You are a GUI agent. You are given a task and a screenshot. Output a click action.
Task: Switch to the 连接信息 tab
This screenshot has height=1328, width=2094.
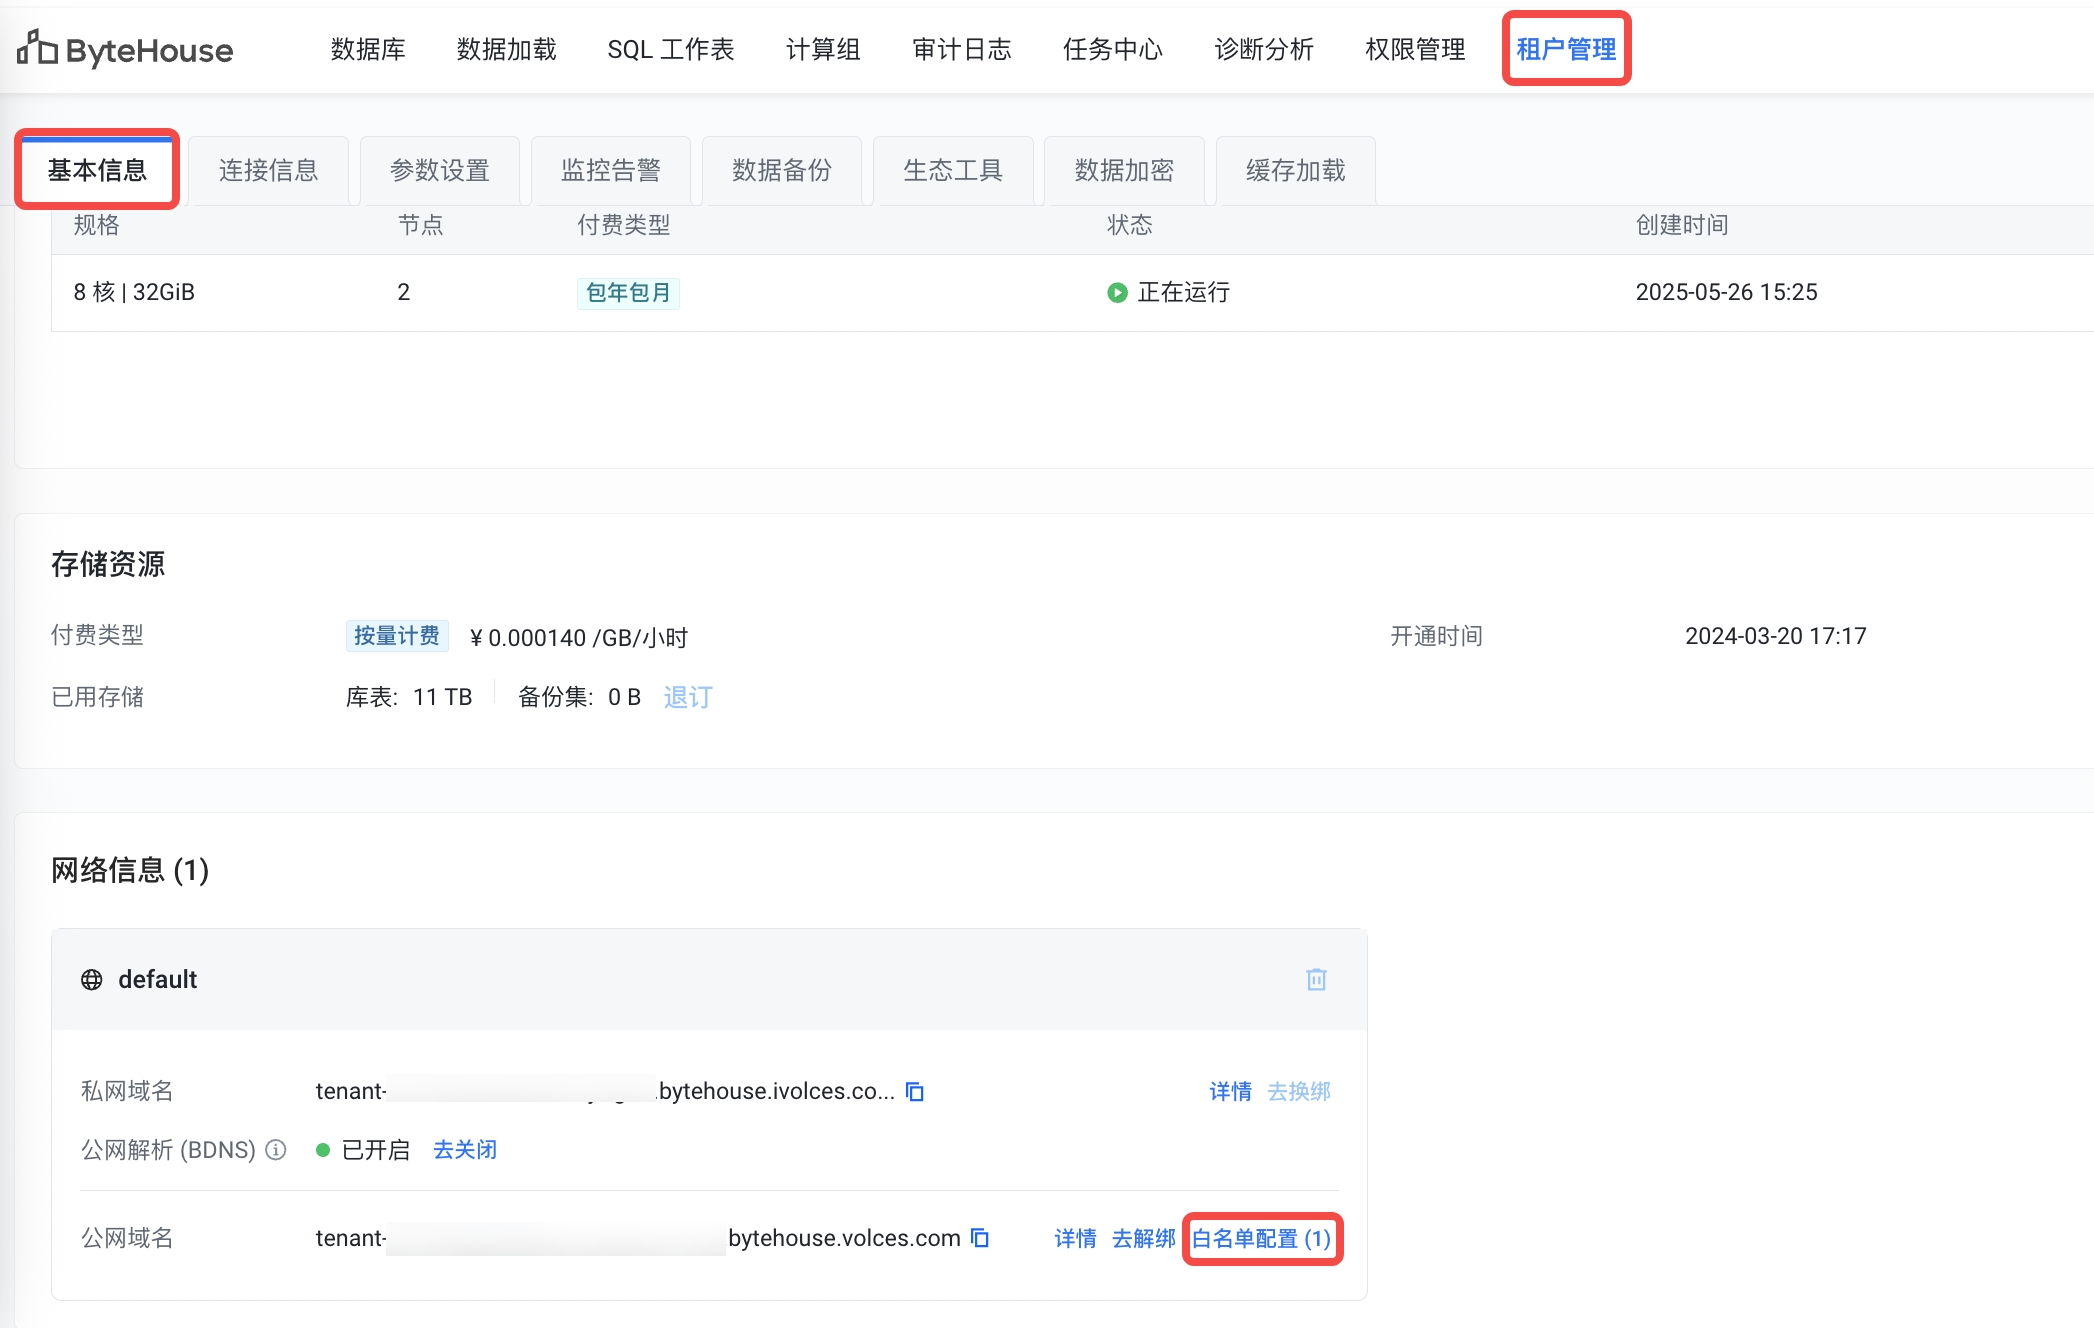(268, 170)
